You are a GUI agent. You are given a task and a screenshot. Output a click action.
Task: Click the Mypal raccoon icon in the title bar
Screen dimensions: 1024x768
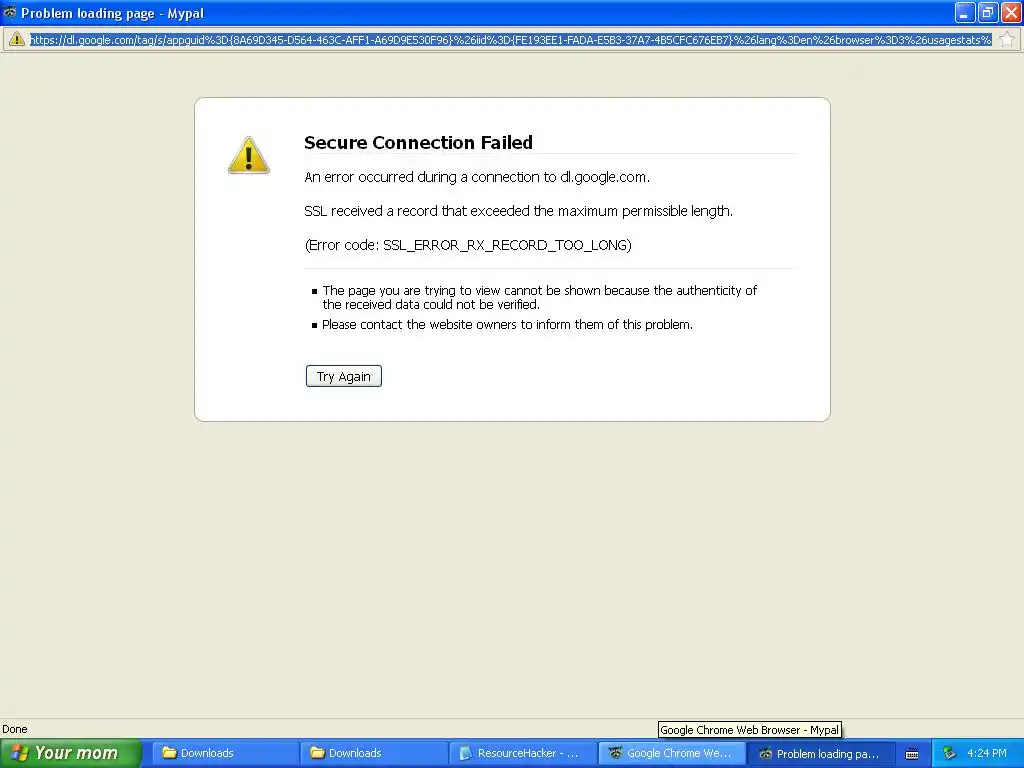[9, 12]
